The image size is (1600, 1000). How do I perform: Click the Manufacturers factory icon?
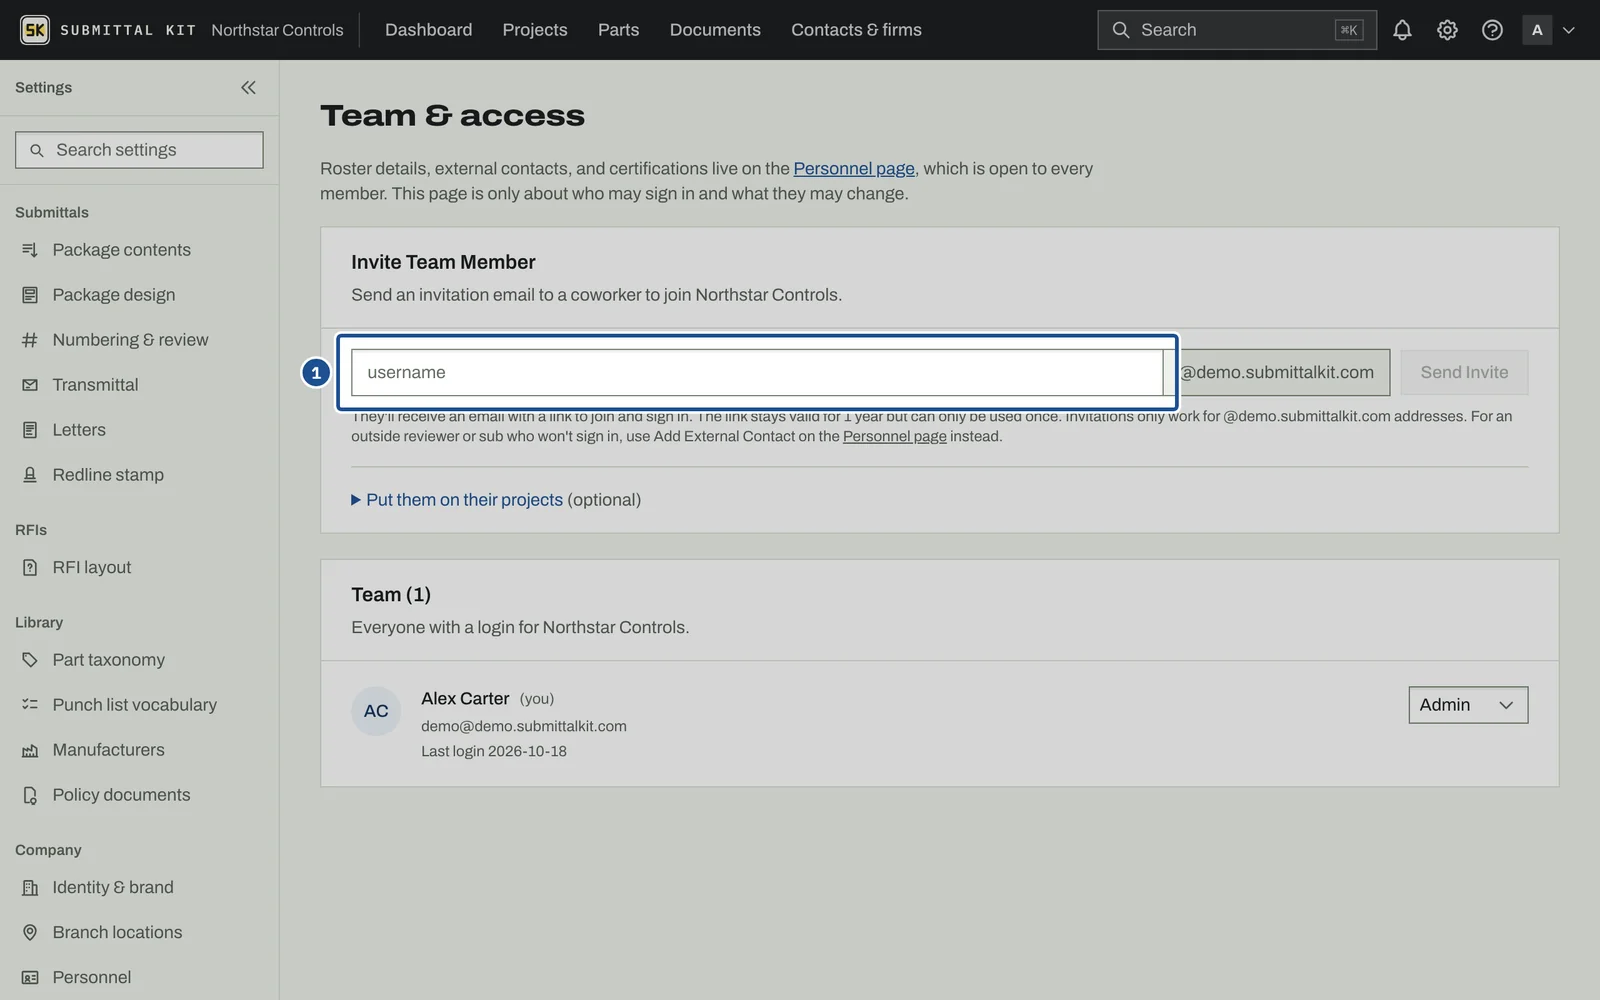30,750
